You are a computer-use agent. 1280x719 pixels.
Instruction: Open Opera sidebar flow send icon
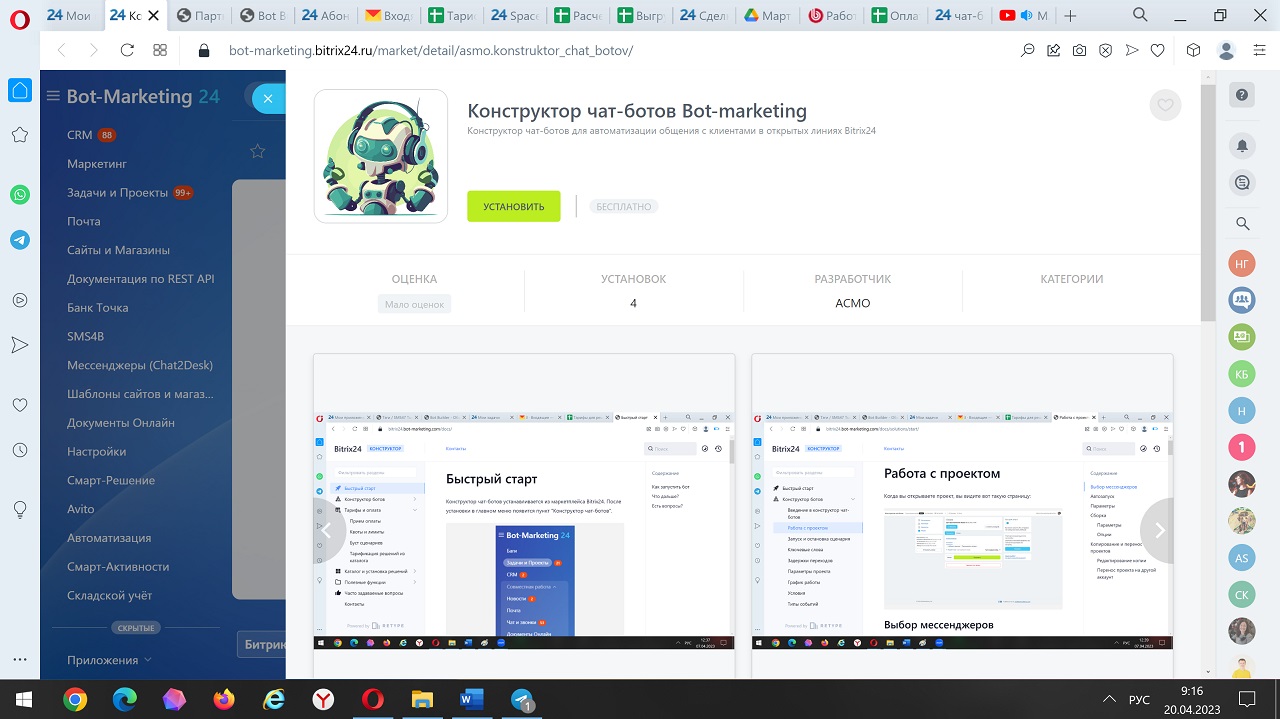20,344
